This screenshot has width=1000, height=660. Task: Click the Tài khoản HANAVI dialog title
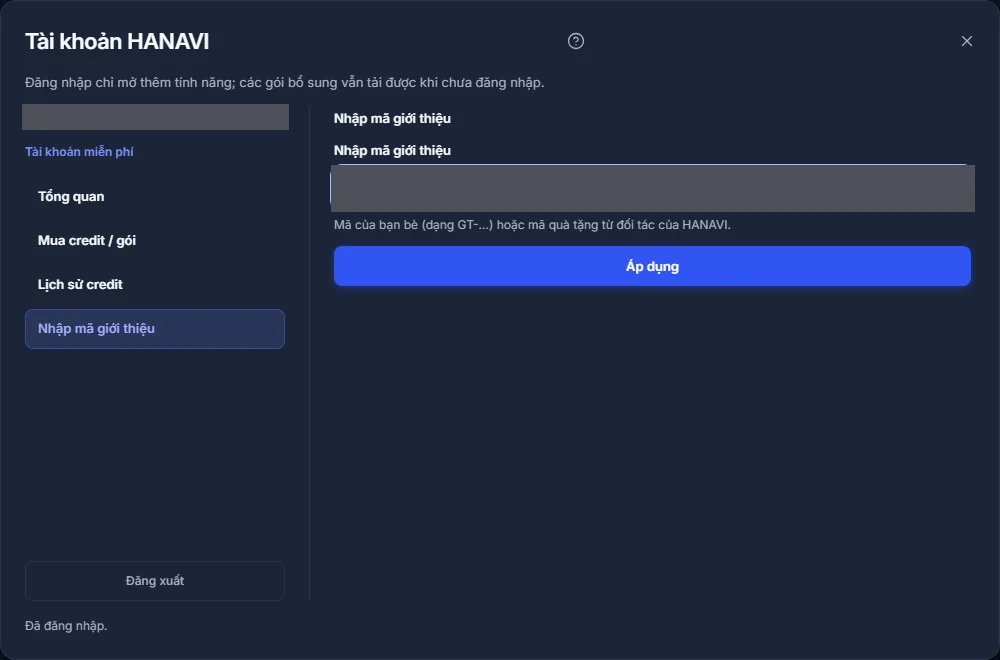[117, 41]
